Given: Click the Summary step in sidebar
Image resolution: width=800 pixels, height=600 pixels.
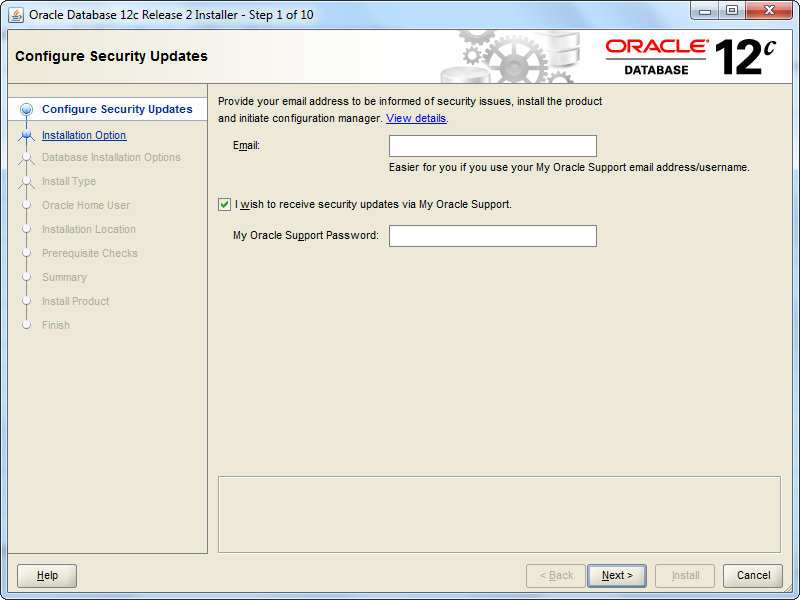Looking at the screenshot, I should point(64,277).
